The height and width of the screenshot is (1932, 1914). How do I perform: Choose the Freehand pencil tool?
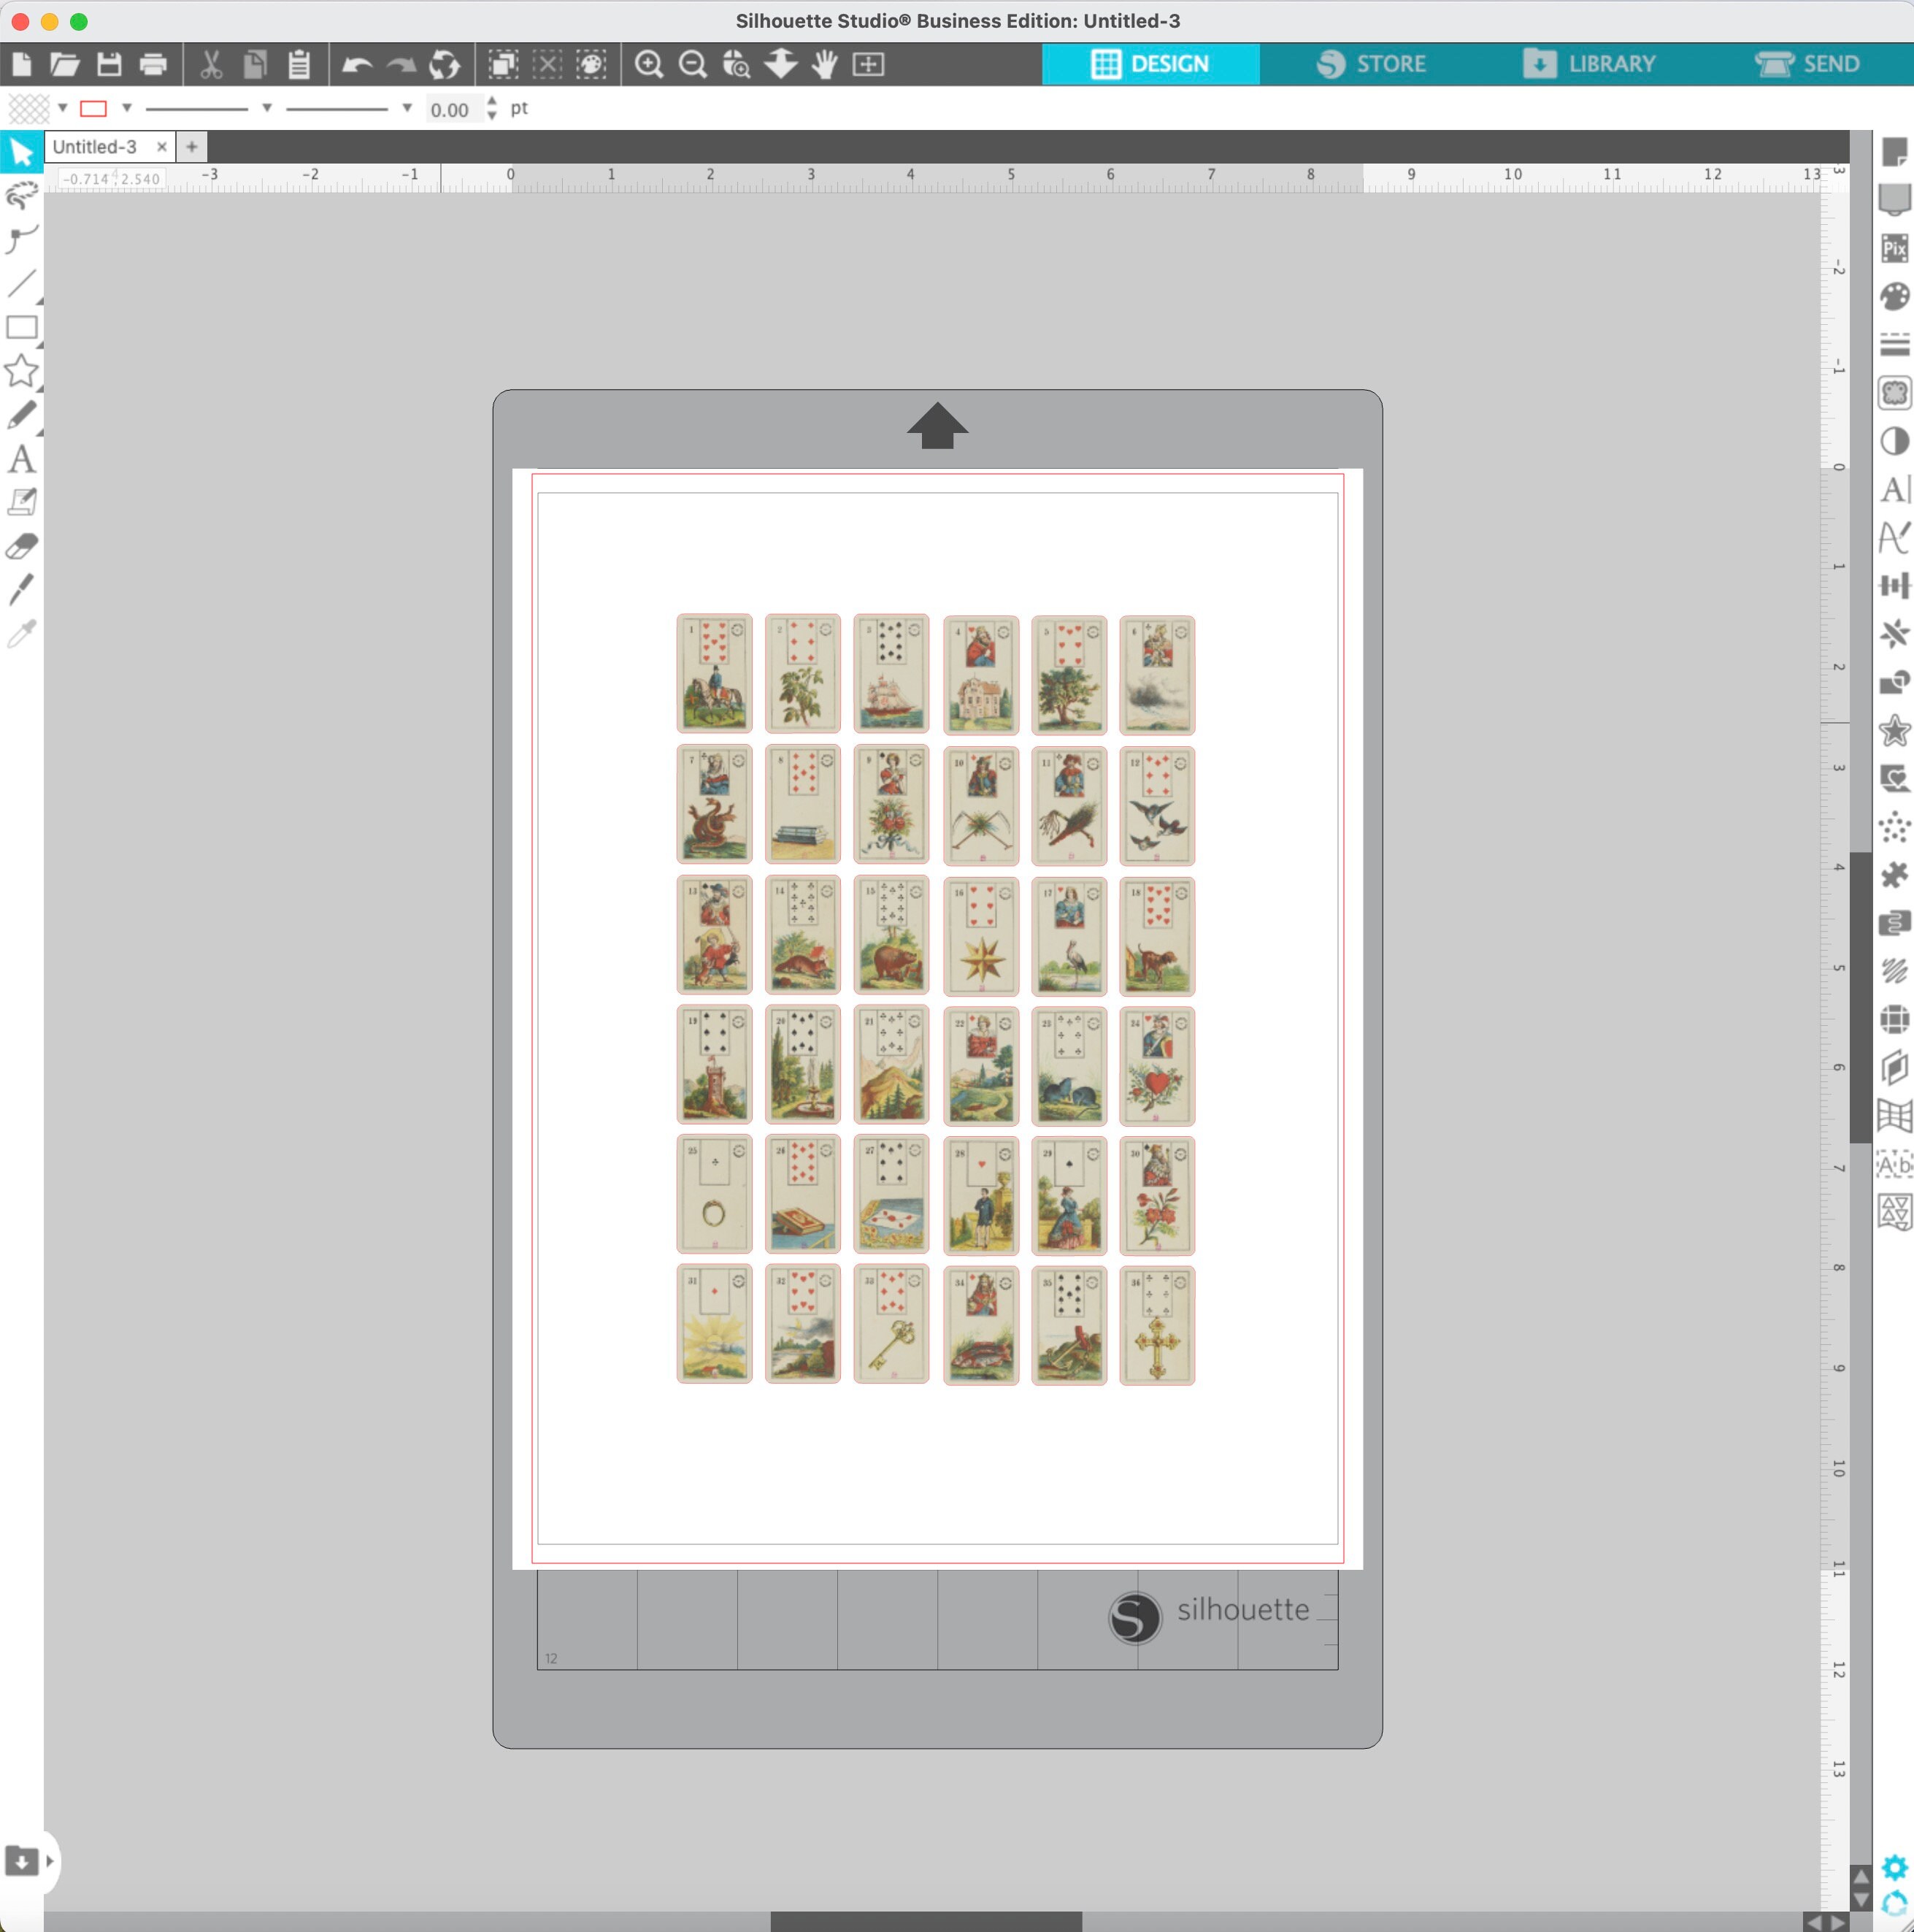pos(21,415)
